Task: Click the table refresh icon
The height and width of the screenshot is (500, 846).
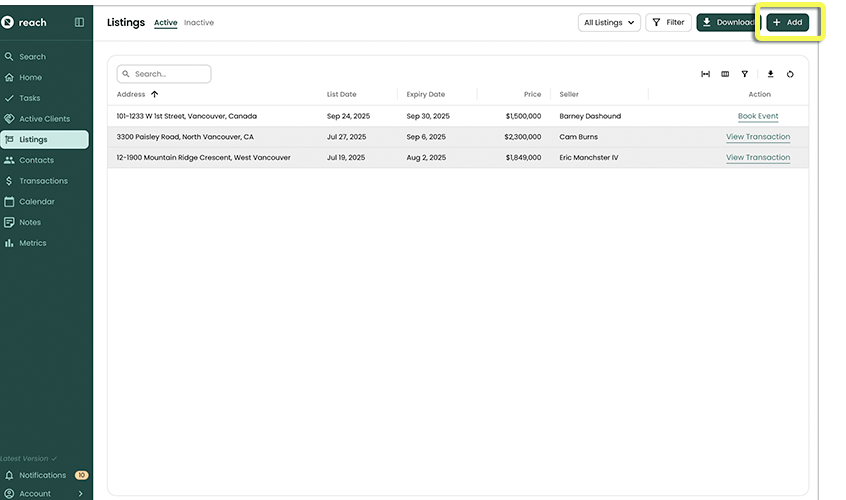Action: point(790,74)
